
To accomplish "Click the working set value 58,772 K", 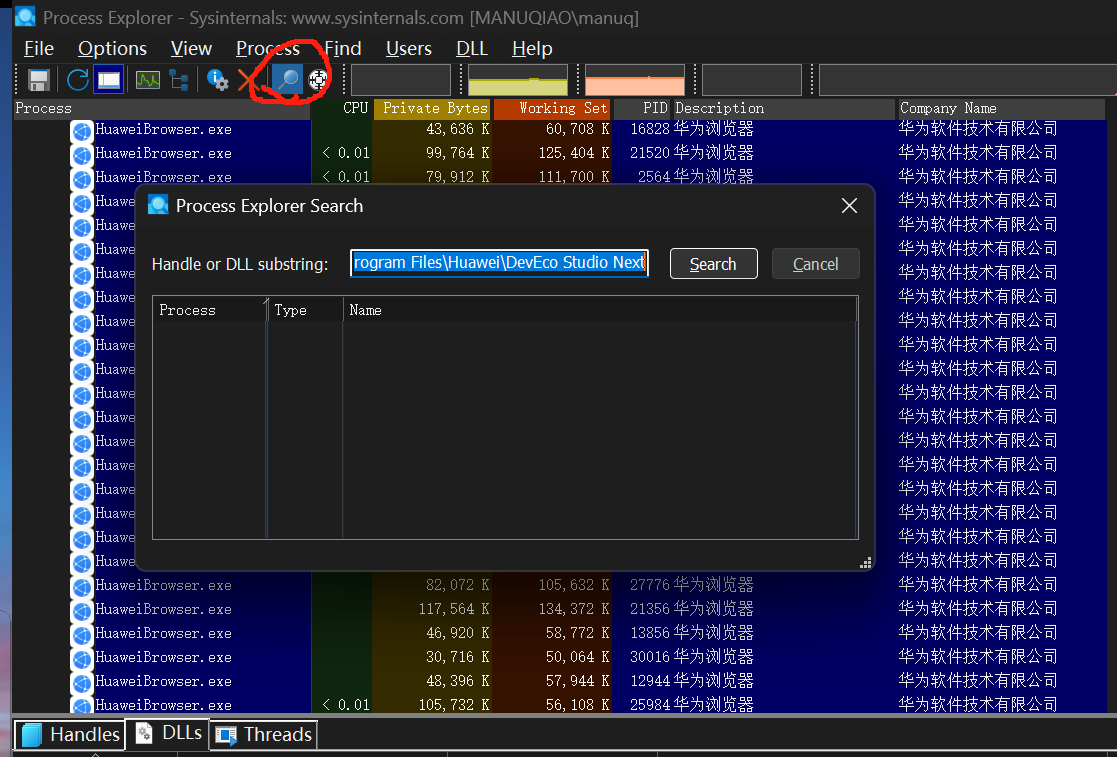I will pyautogui.click(x=577, y=633).
